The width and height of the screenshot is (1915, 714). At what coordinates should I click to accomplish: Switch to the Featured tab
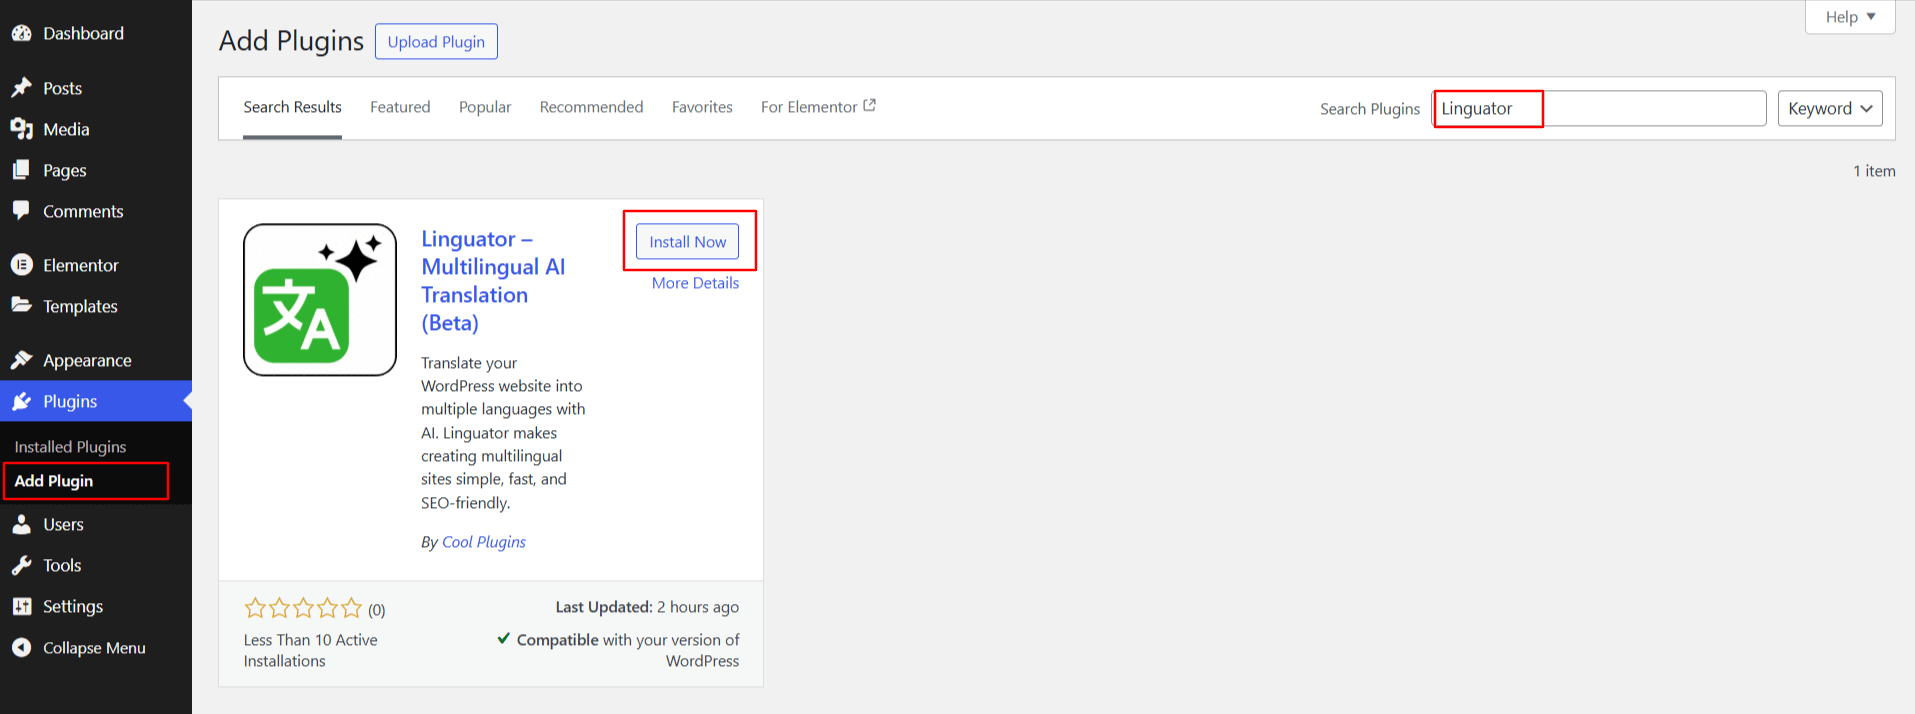pyautogui.click(x=400, y=107)
